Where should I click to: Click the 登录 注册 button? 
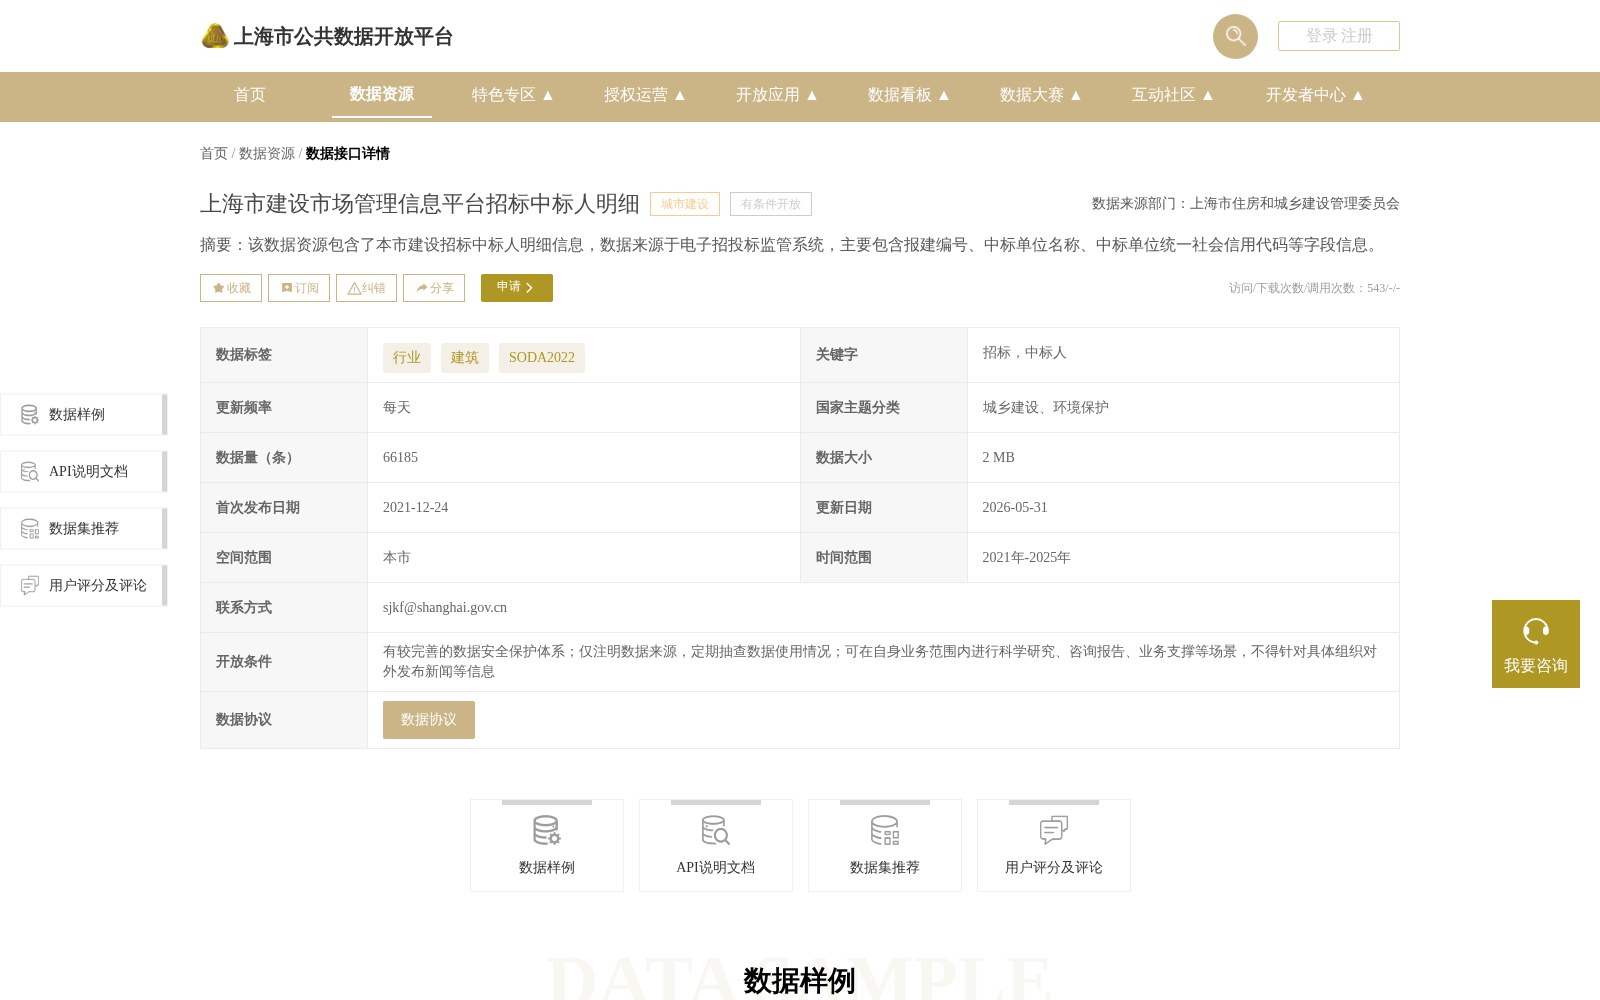point(1339,36)
